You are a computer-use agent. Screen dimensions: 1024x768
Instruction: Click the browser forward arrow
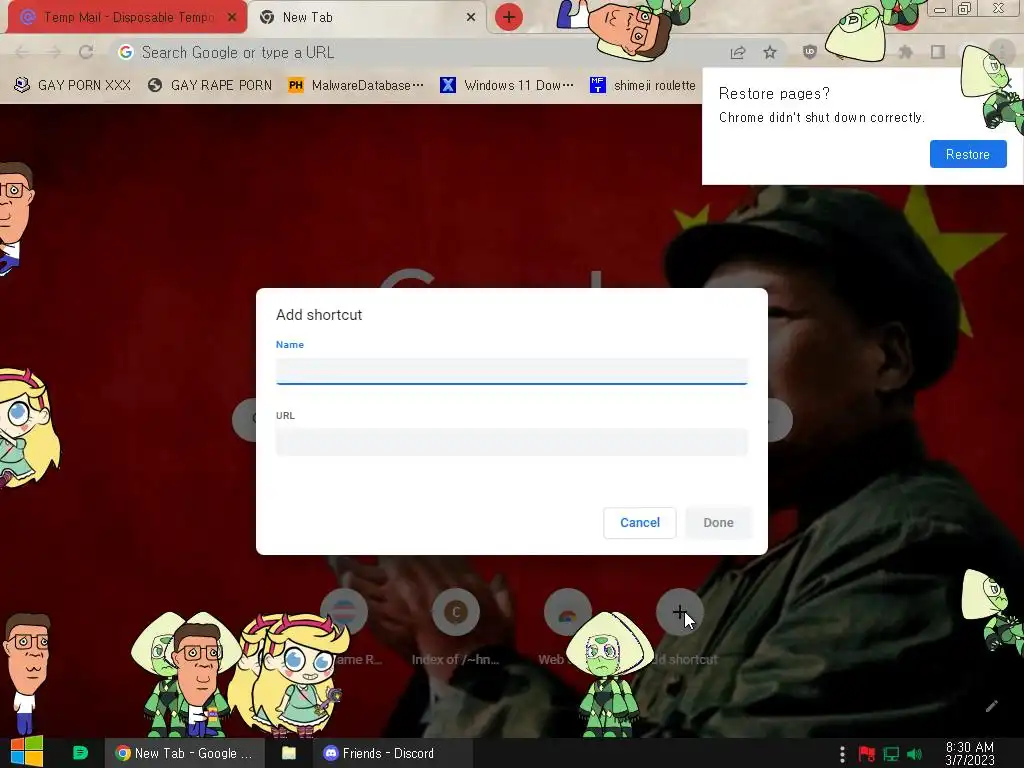point(54,52)
